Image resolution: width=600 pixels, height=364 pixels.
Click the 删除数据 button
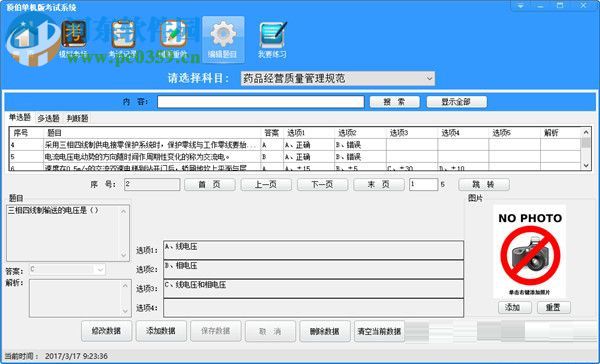[x=325, y=331]
